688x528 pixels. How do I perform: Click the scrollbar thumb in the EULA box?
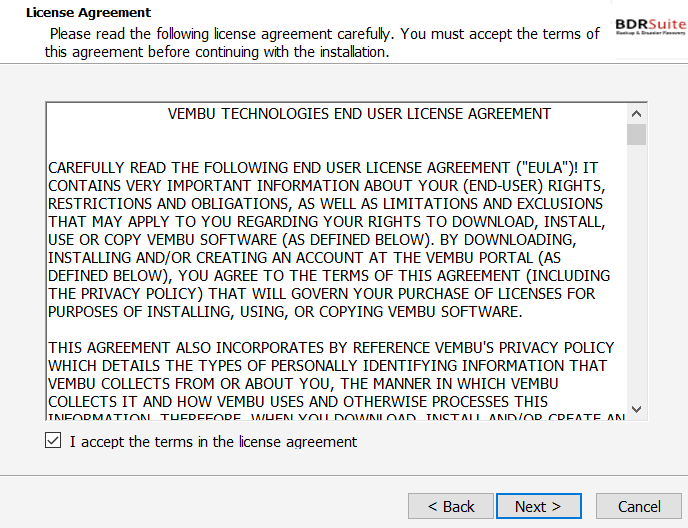pos(636,134)
